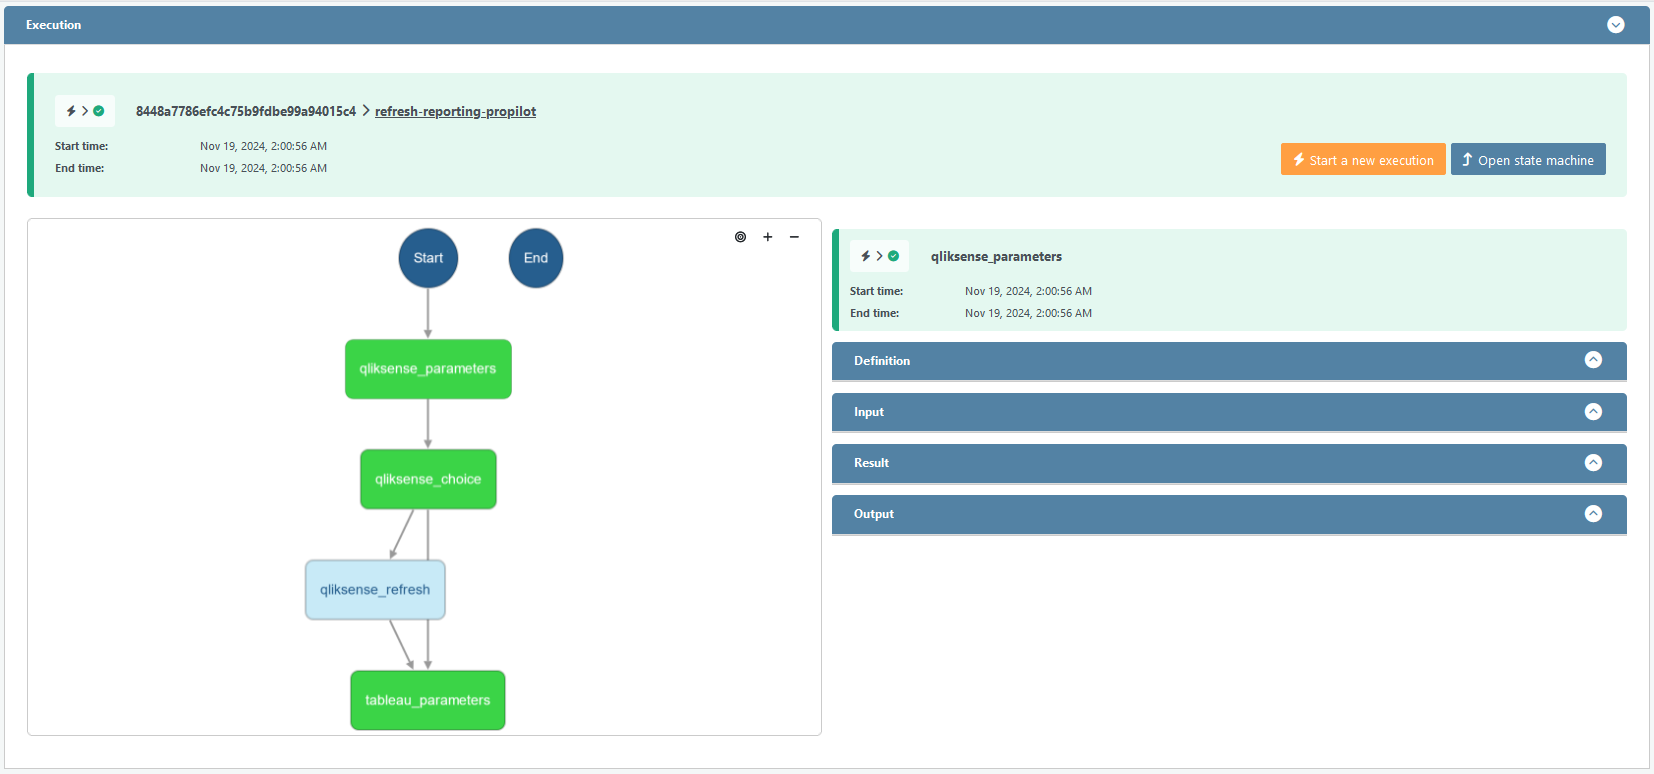This screenshot has height=774, width=1654.
Task: Select the tableau_parameters node
Action: pyautogui.click(x=428, y=700)
